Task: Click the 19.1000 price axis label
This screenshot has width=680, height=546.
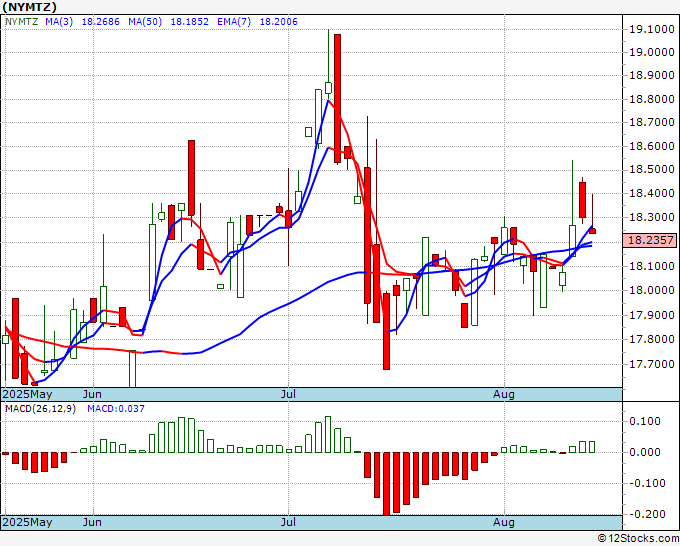Action: tap(652, 29)
